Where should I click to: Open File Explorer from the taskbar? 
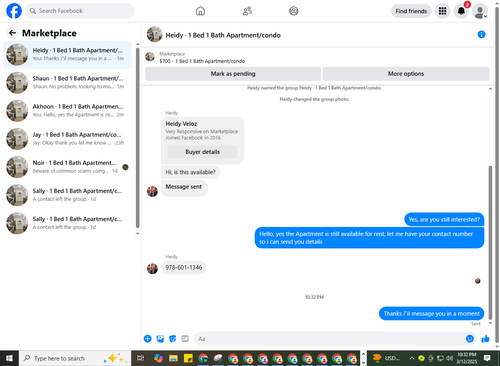[x=173, y=358]
